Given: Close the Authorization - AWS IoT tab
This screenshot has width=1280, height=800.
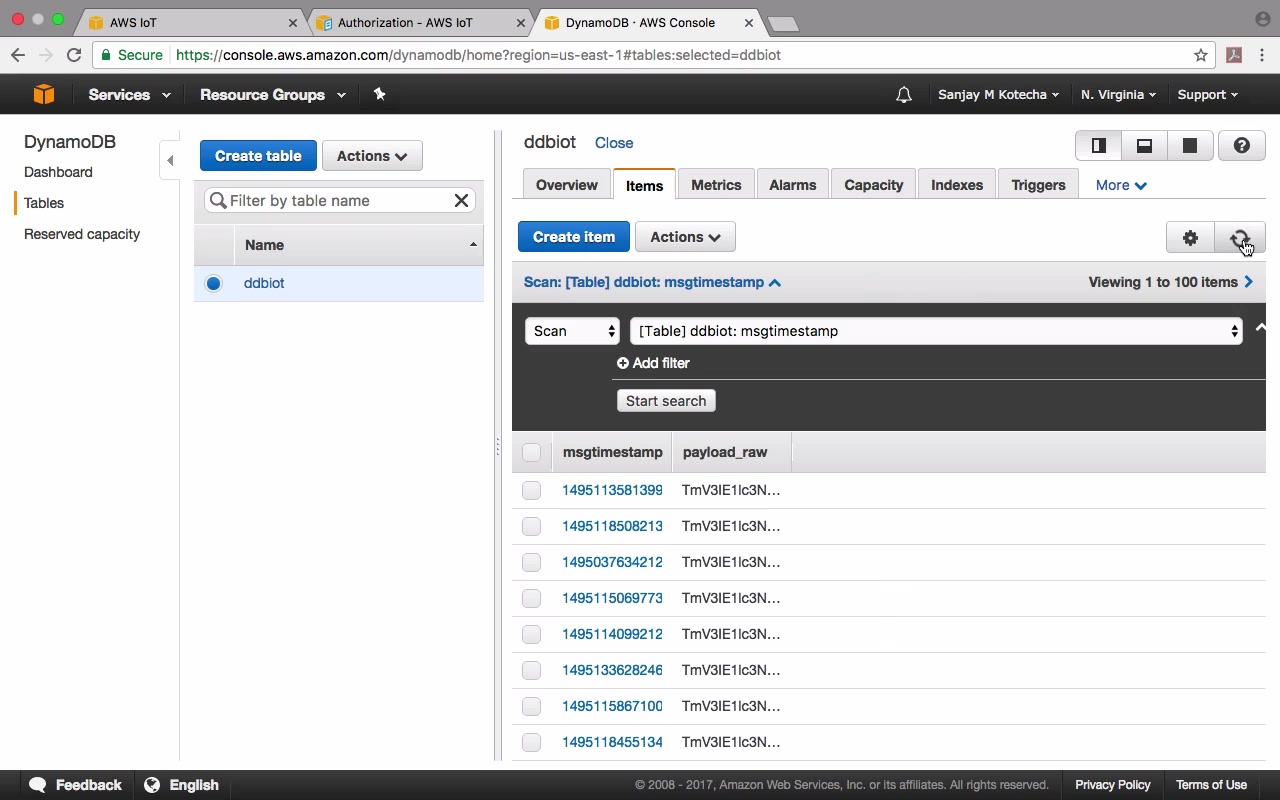Looking at the screenshot, I should 521,22.
